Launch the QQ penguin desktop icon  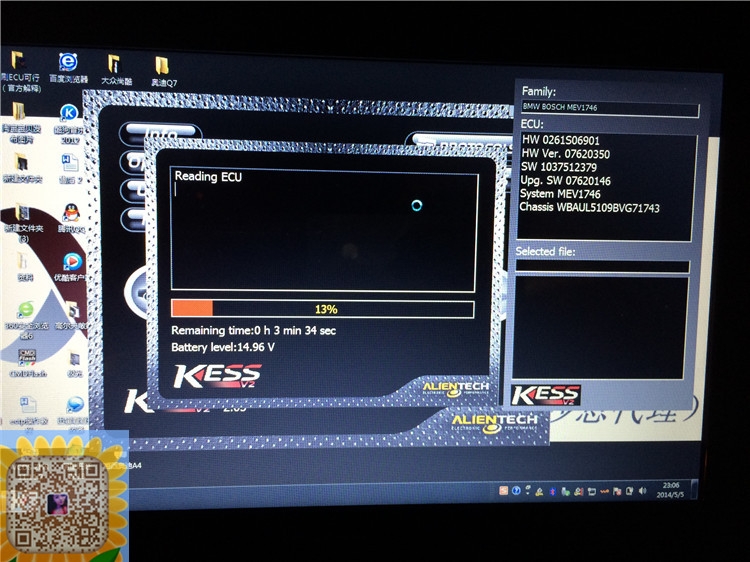pos(71,219)
